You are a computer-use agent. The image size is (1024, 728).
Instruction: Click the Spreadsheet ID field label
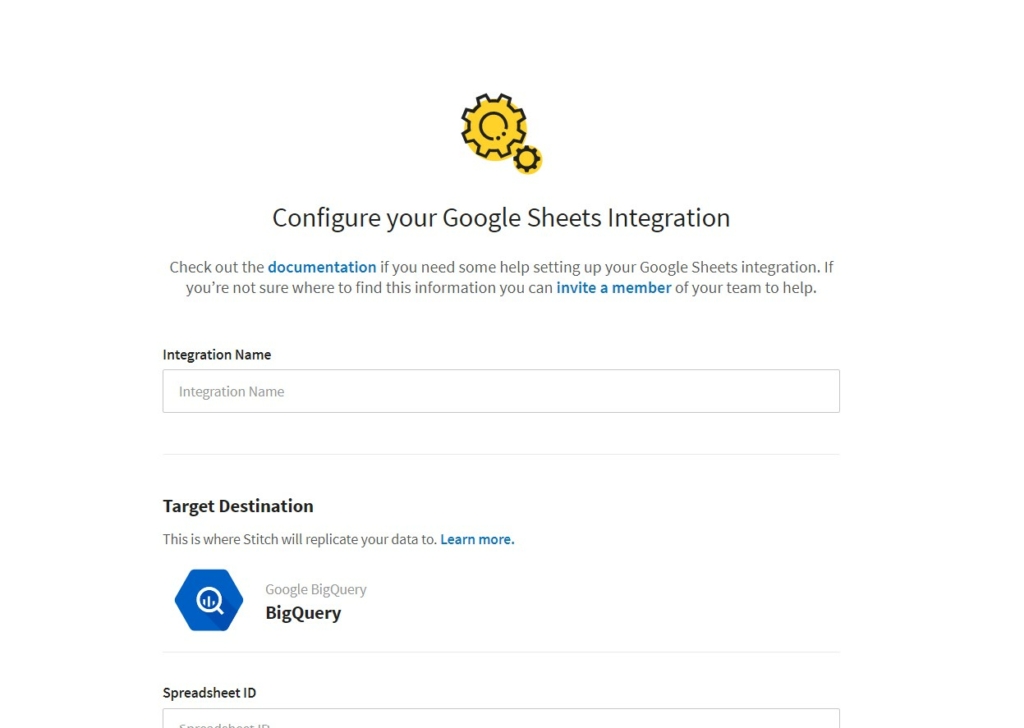(210, 693)
